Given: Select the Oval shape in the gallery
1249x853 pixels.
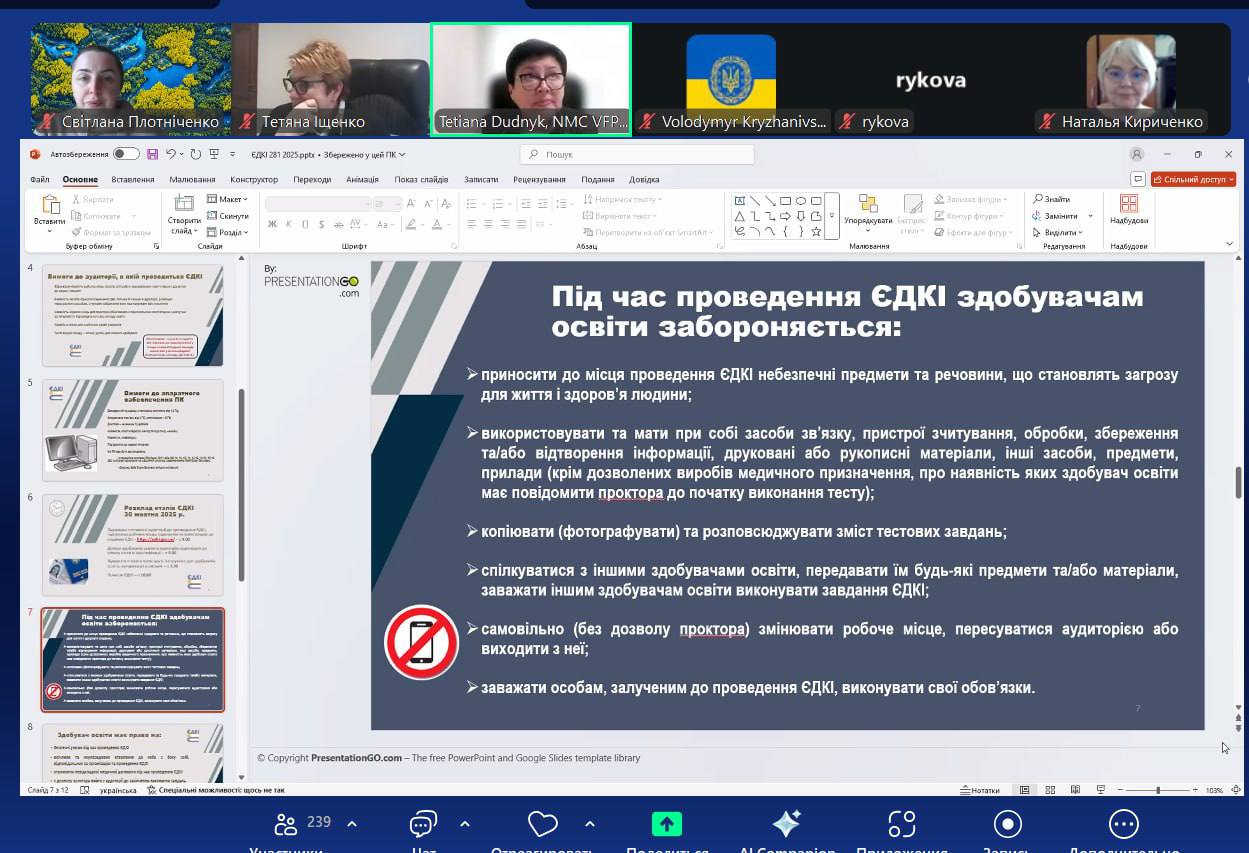Looking at the screenshot, I should pyautogui.click(x=802, y=200).
